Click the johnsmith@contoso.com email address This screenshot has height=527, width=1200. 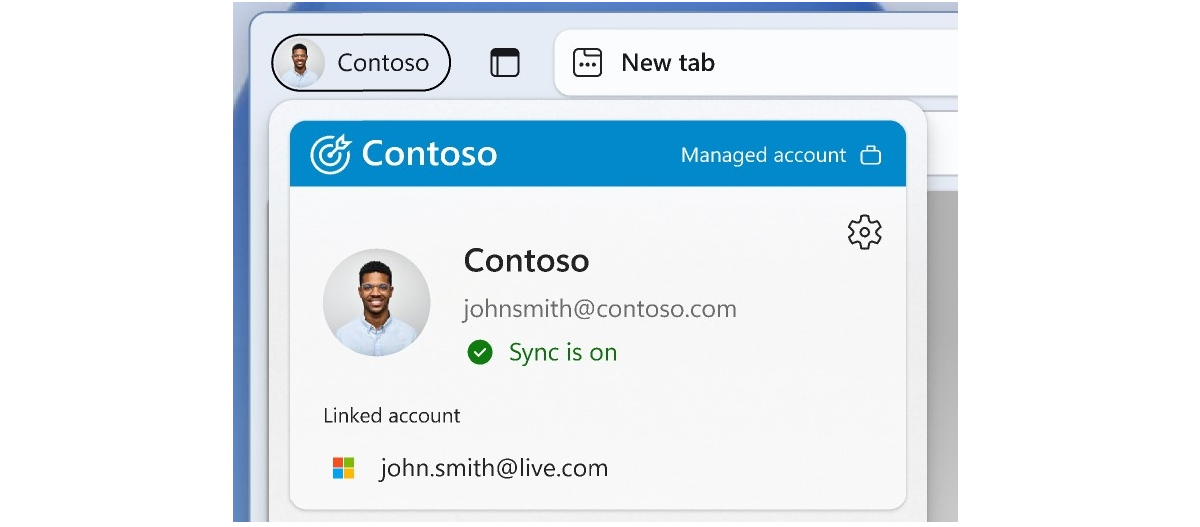600,309
